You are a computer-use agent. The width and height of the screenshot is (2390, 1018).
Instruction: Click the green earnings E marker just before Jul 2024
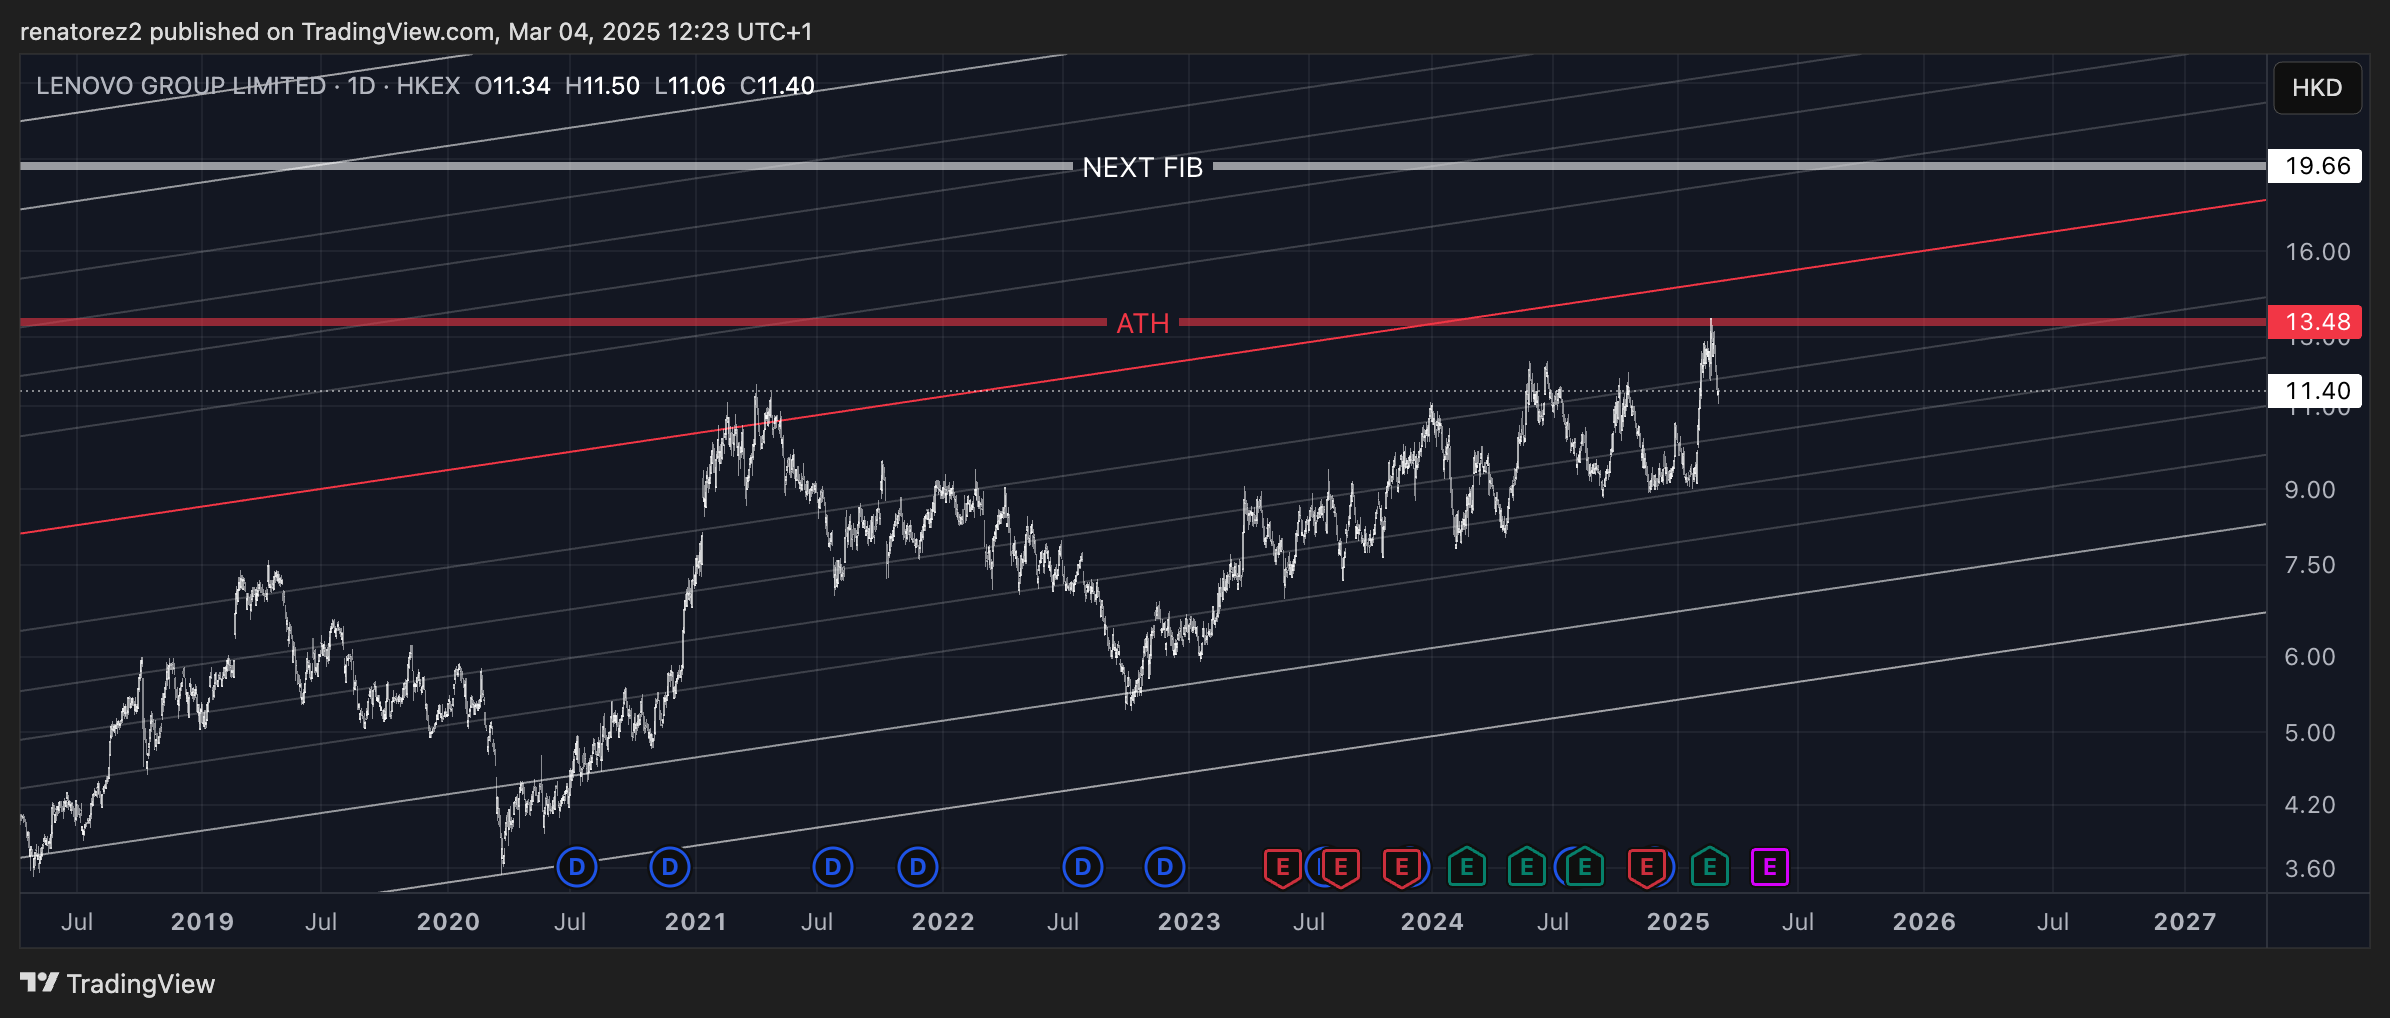pos(1526,867)
